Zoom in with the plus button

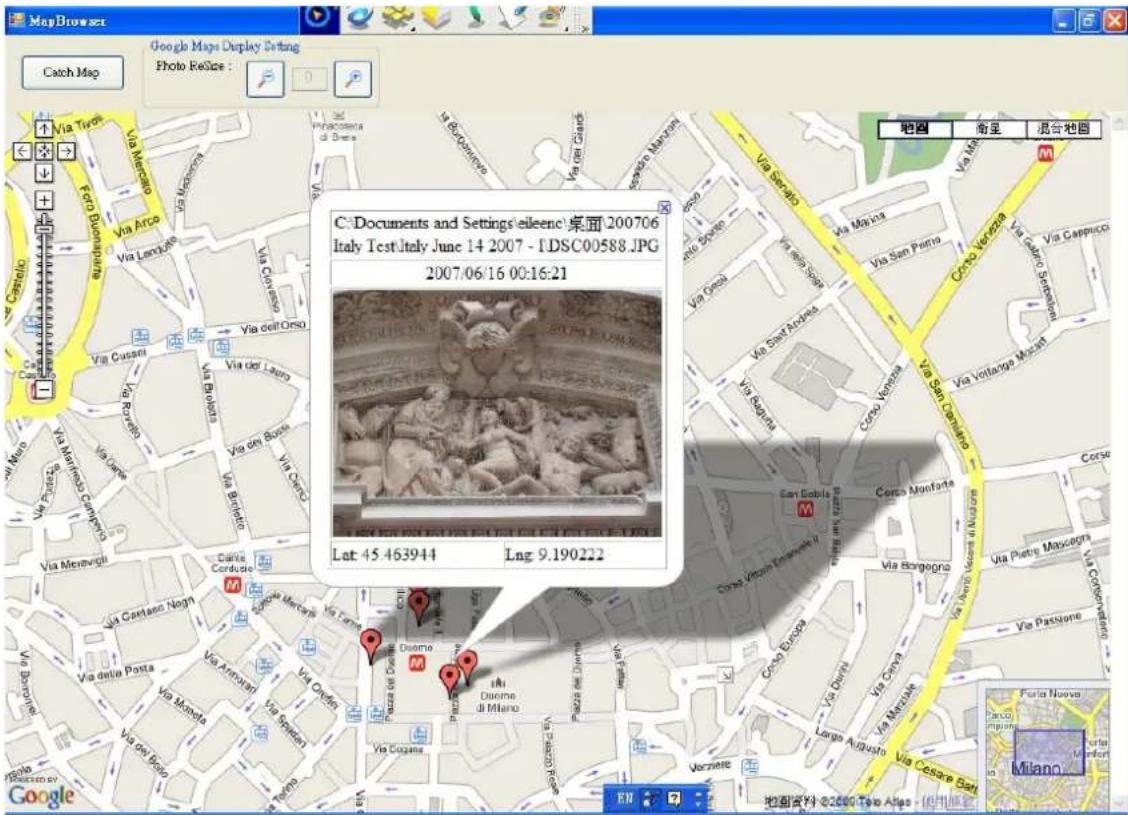point(44,200)
